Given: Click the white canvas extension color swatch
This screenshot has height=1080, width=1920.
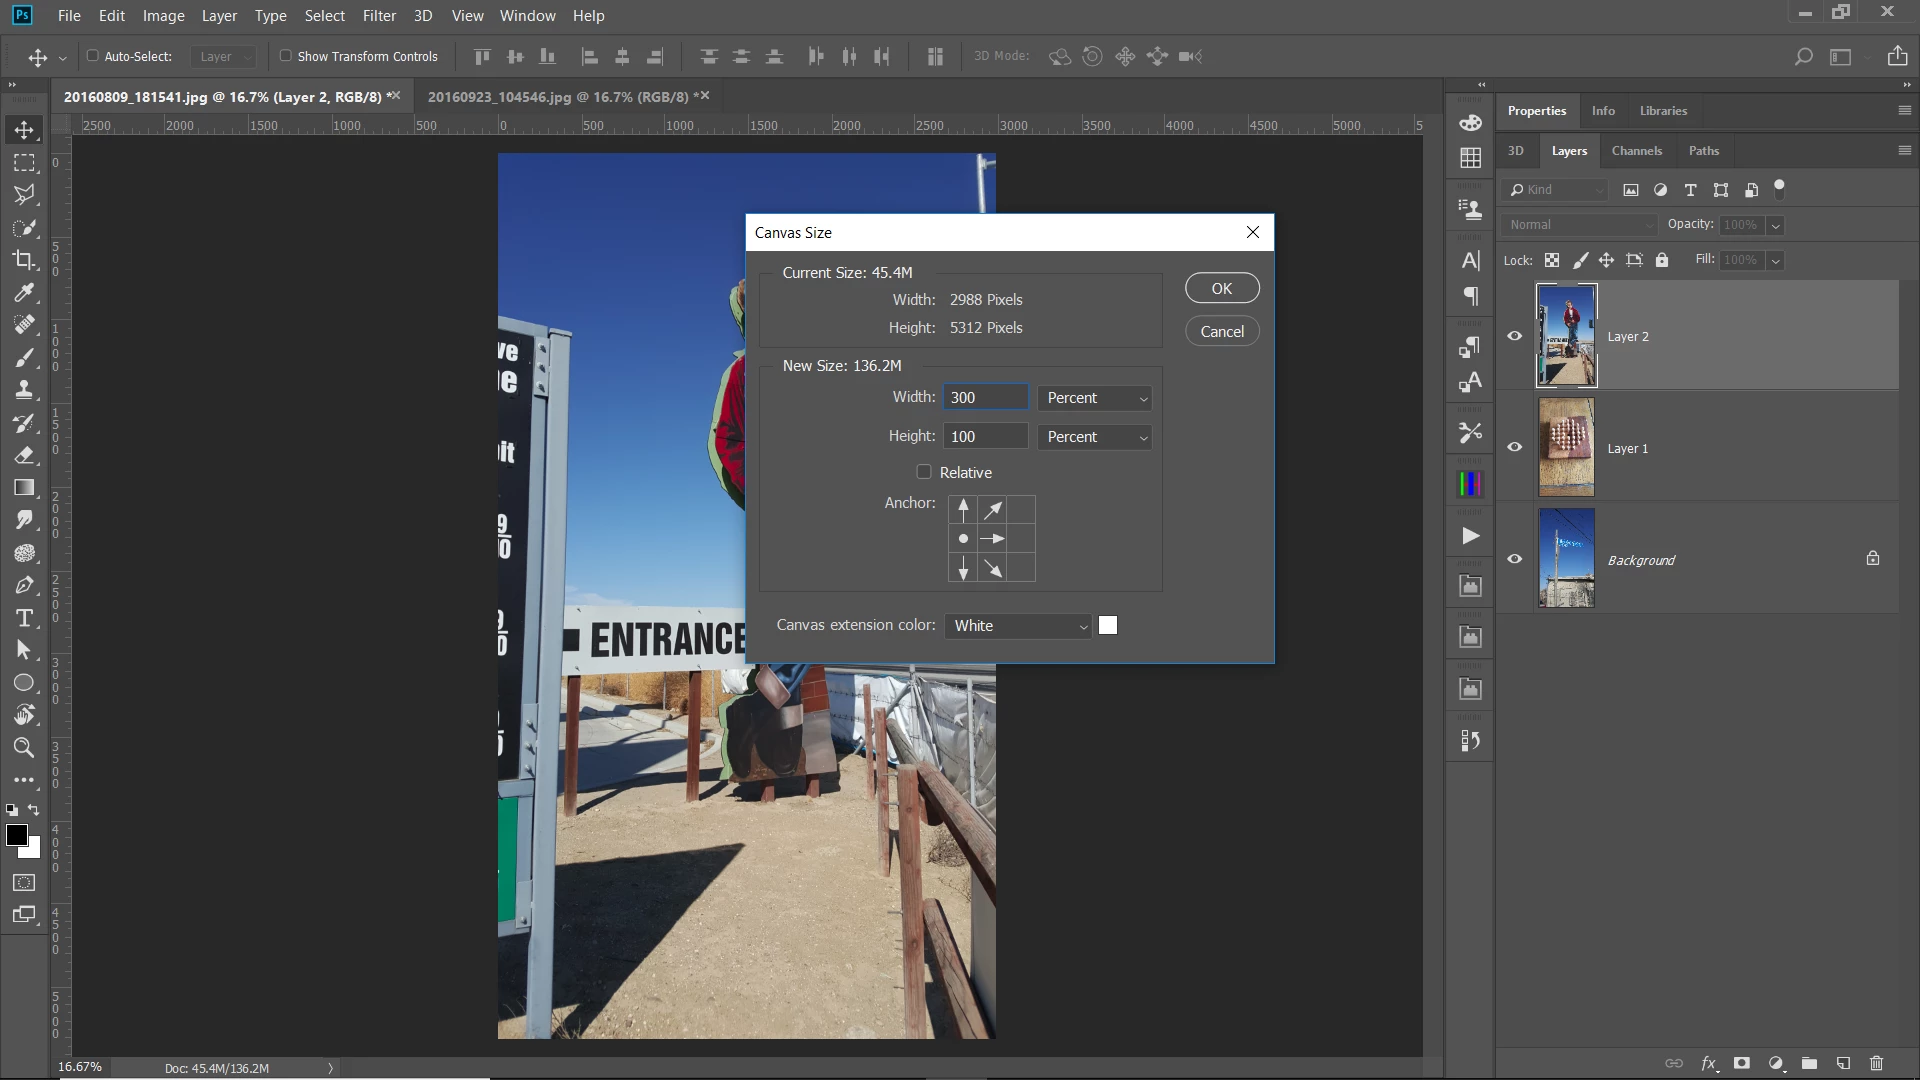Looking at the screenshot, I should click(1108, 626).
